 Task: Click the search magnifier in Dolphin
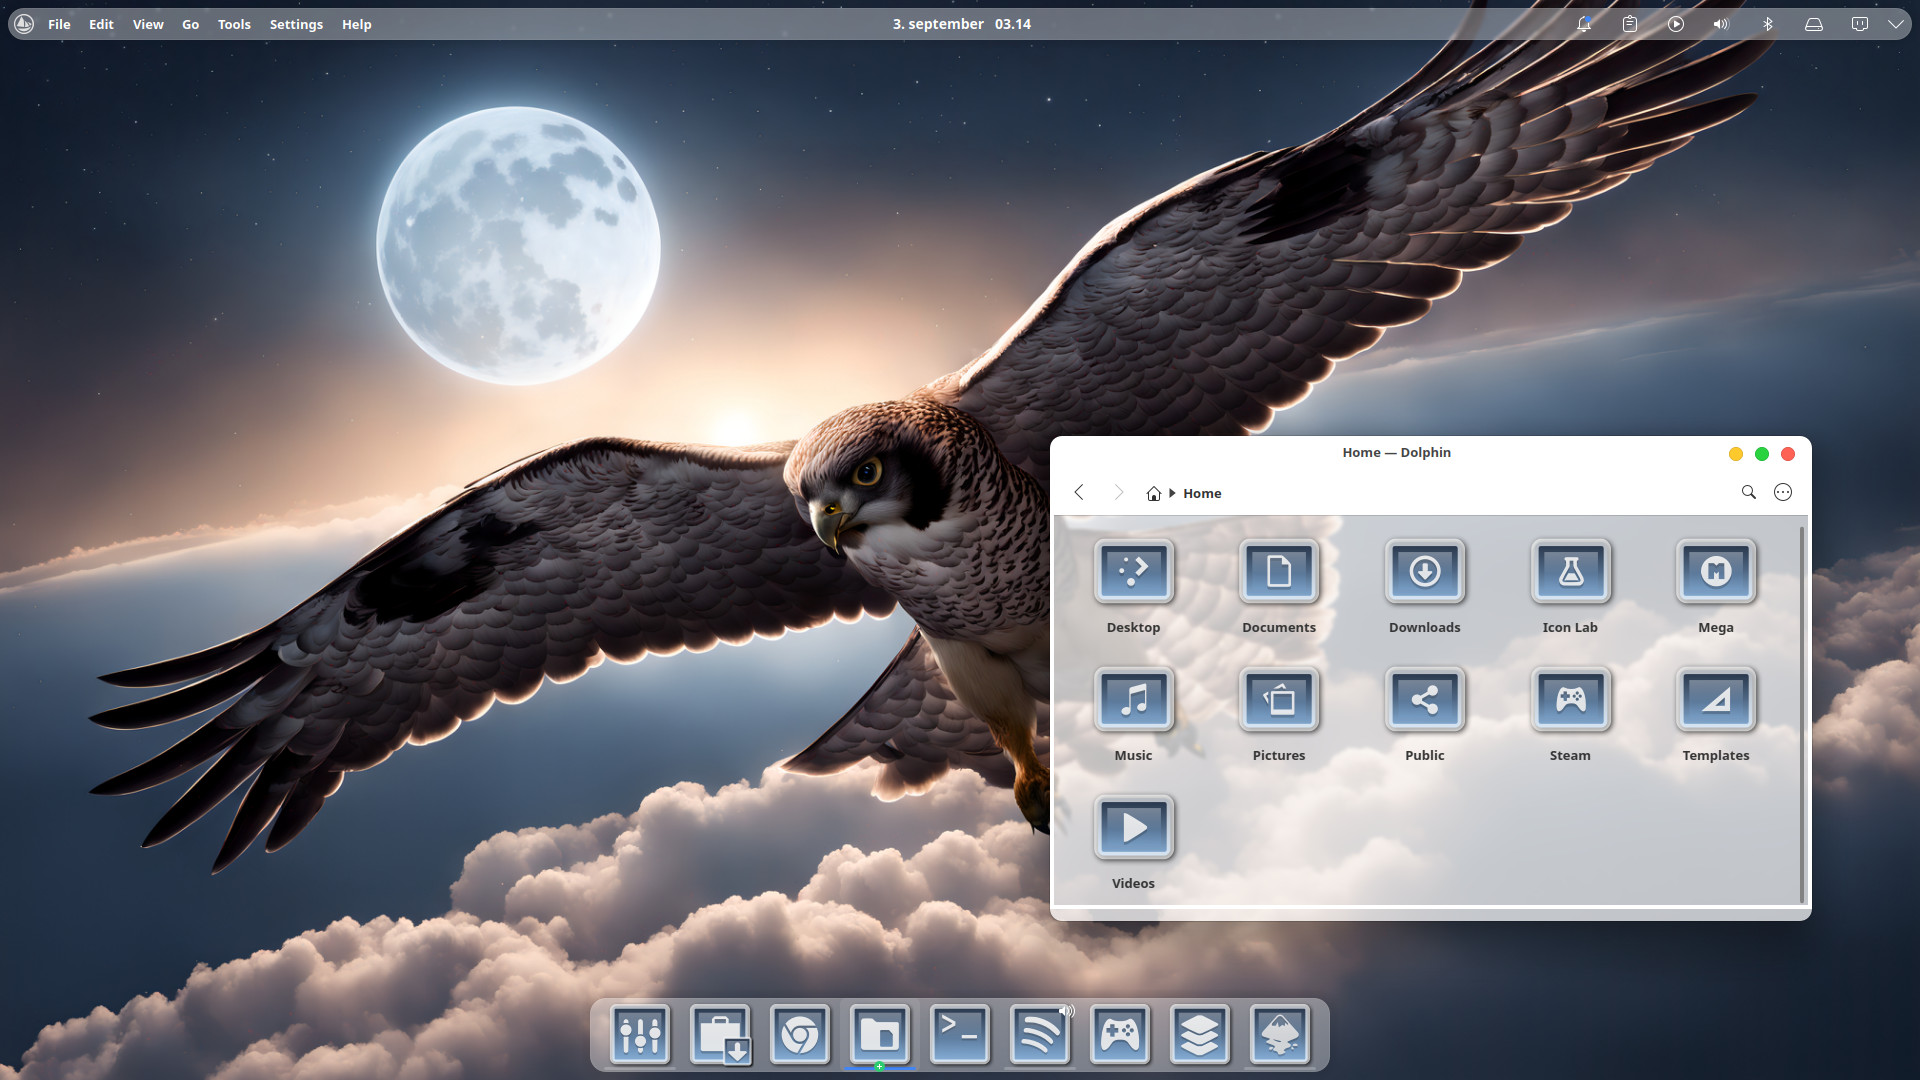coord(1748,492)
